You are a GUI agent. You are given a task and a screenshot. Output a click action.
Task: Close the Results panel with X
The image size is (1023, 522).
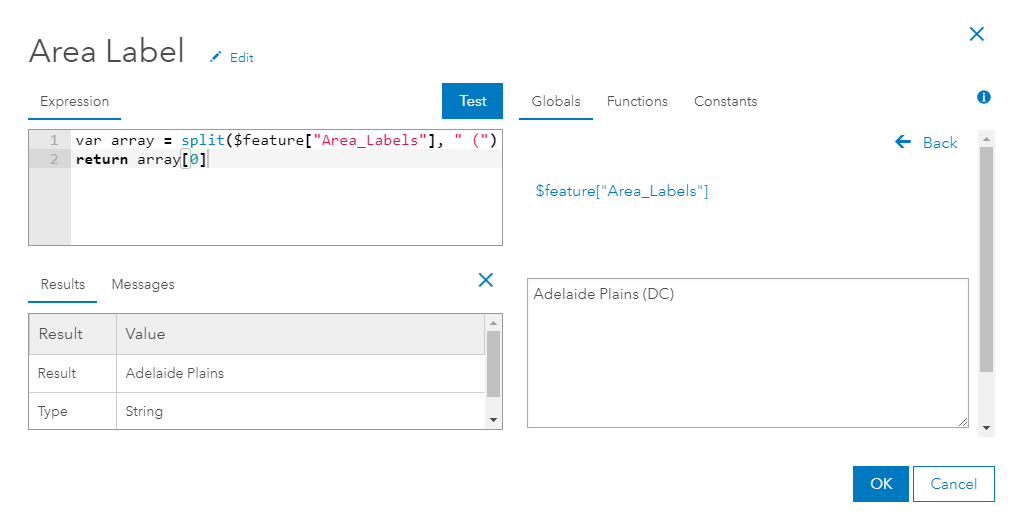click(486, 280)
